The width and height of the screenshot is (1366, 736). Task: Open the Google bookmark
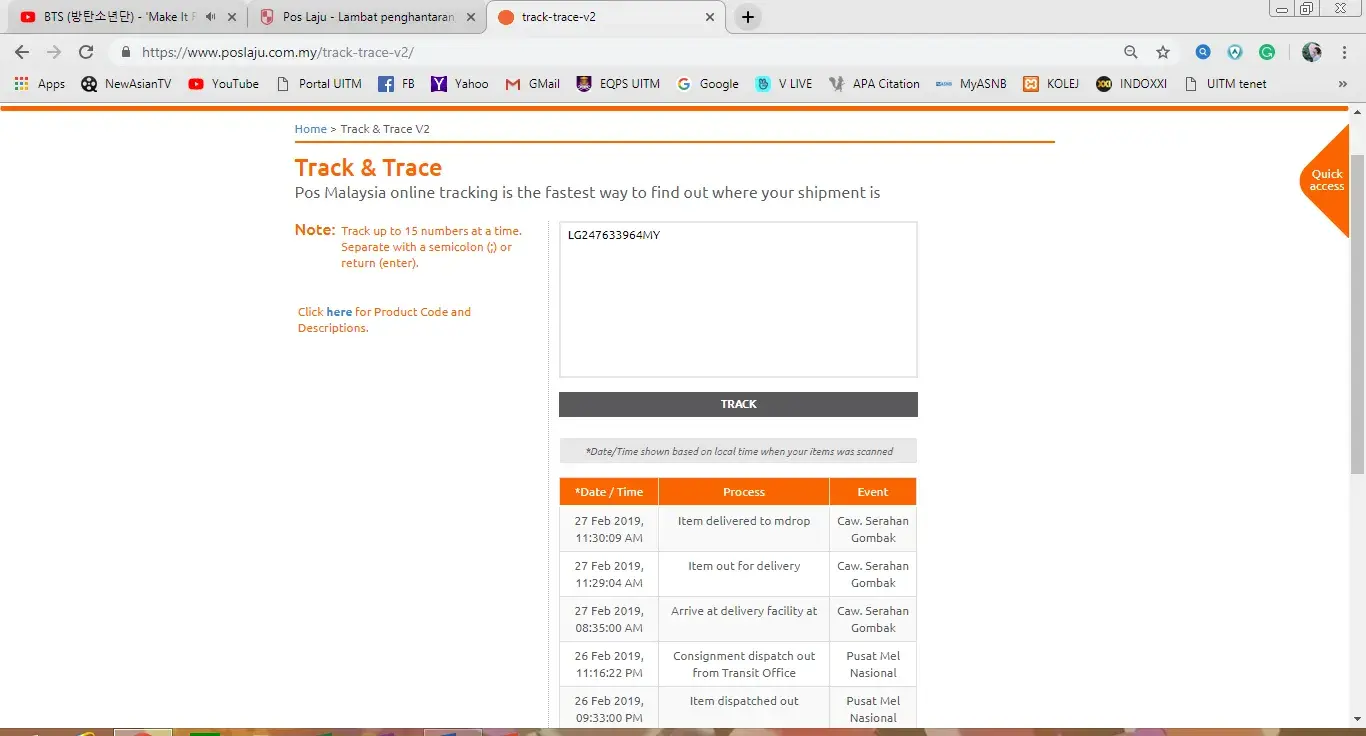[708, 84]
